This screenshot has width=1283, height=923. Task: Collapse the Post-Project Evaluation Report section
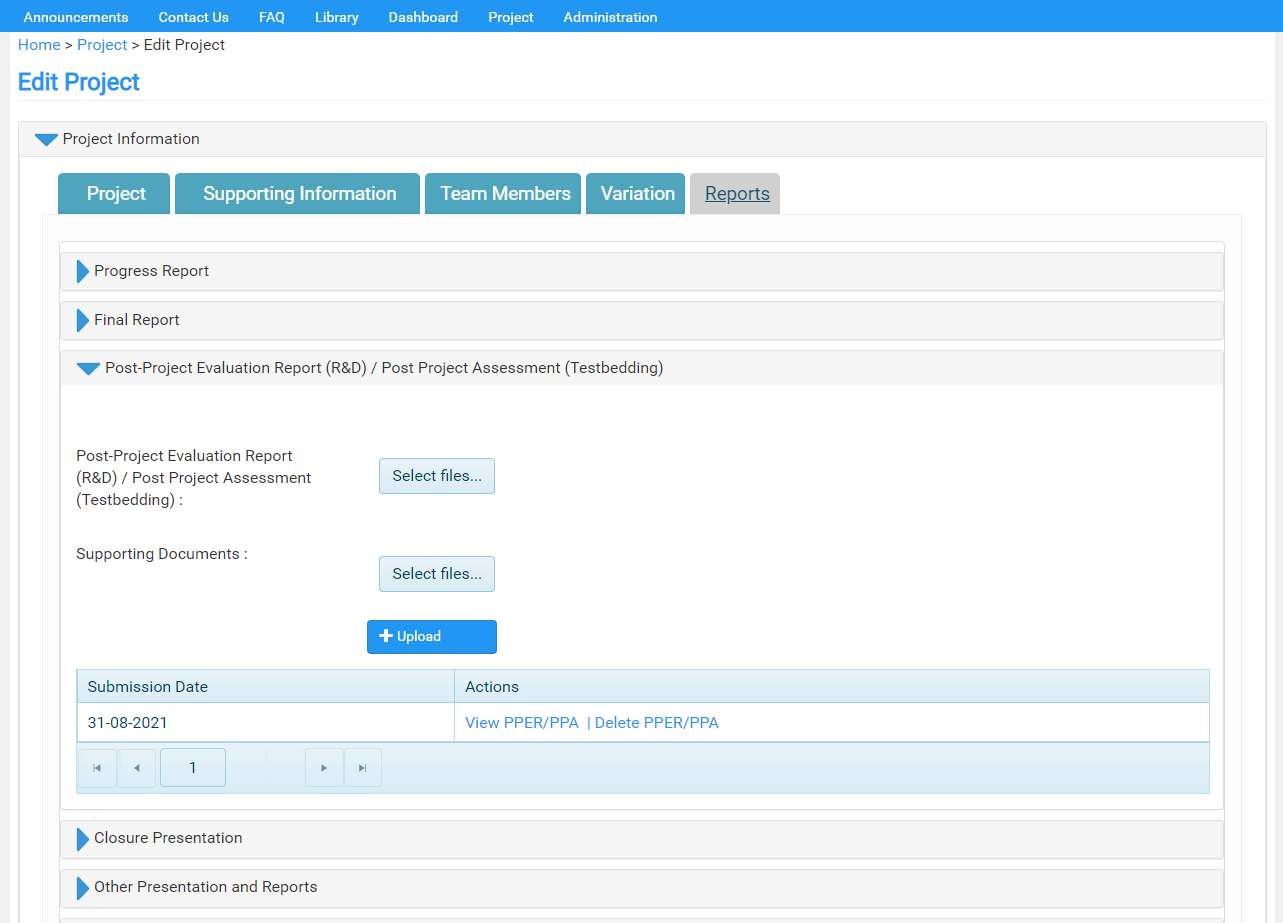point(89,369)
